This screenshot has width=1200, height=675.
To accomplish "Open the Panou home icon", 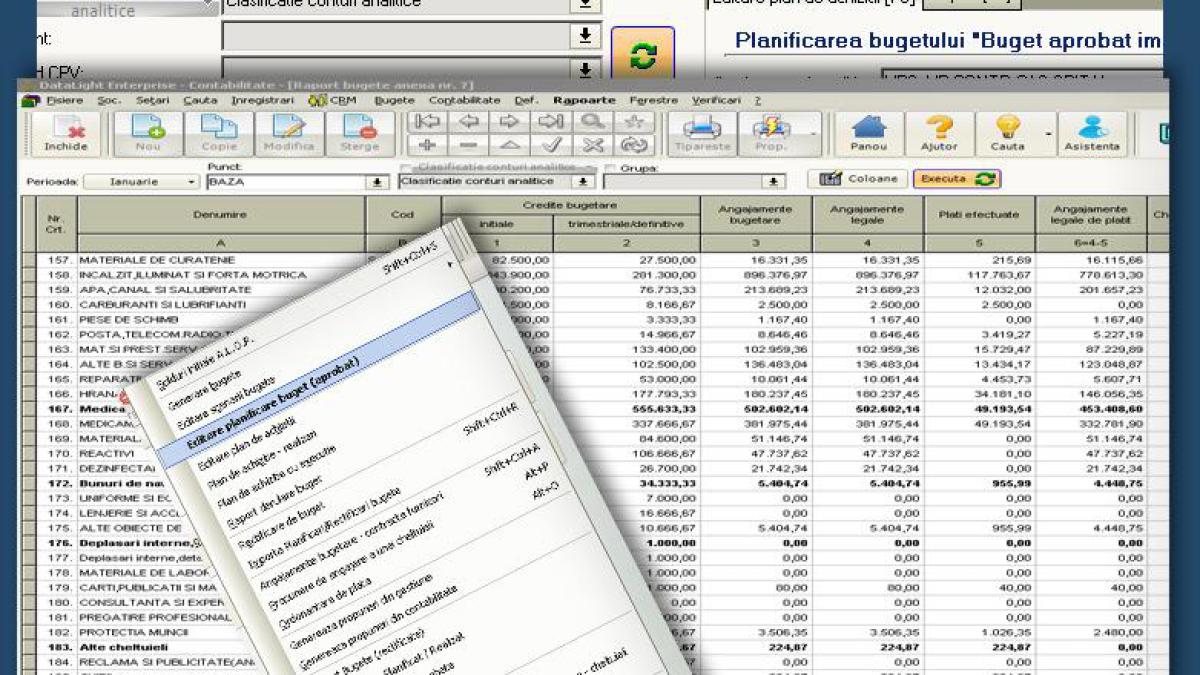I will (868, 132).
